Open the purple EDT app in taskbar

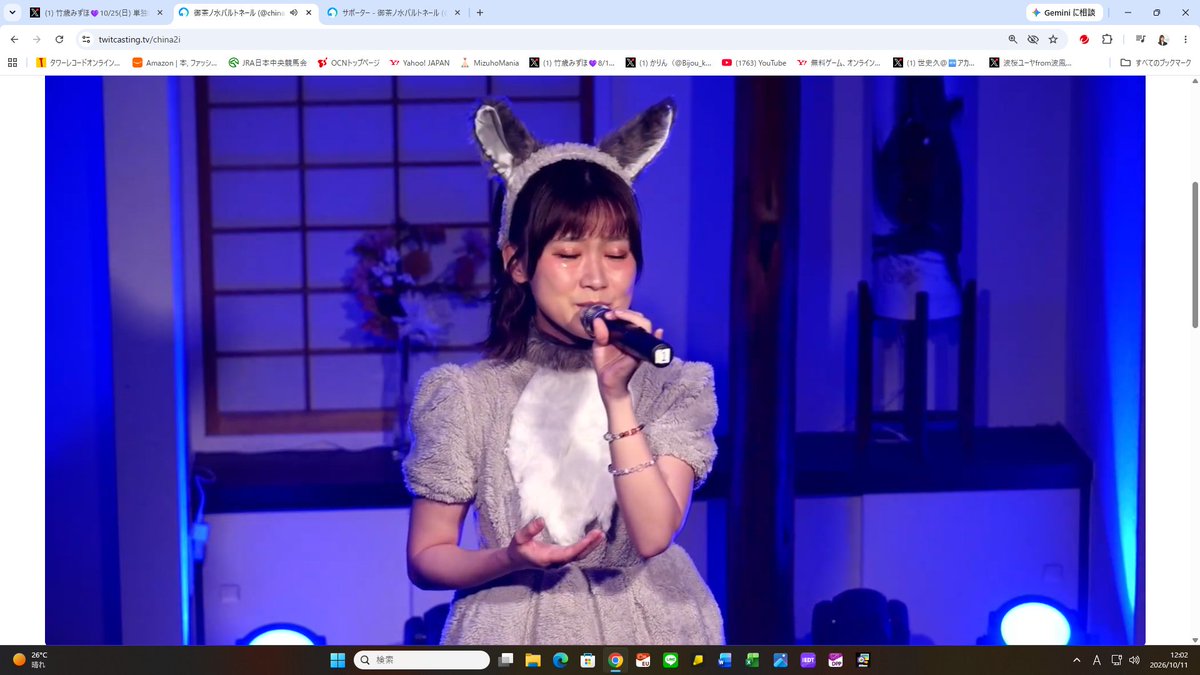[x=807, y=660]
